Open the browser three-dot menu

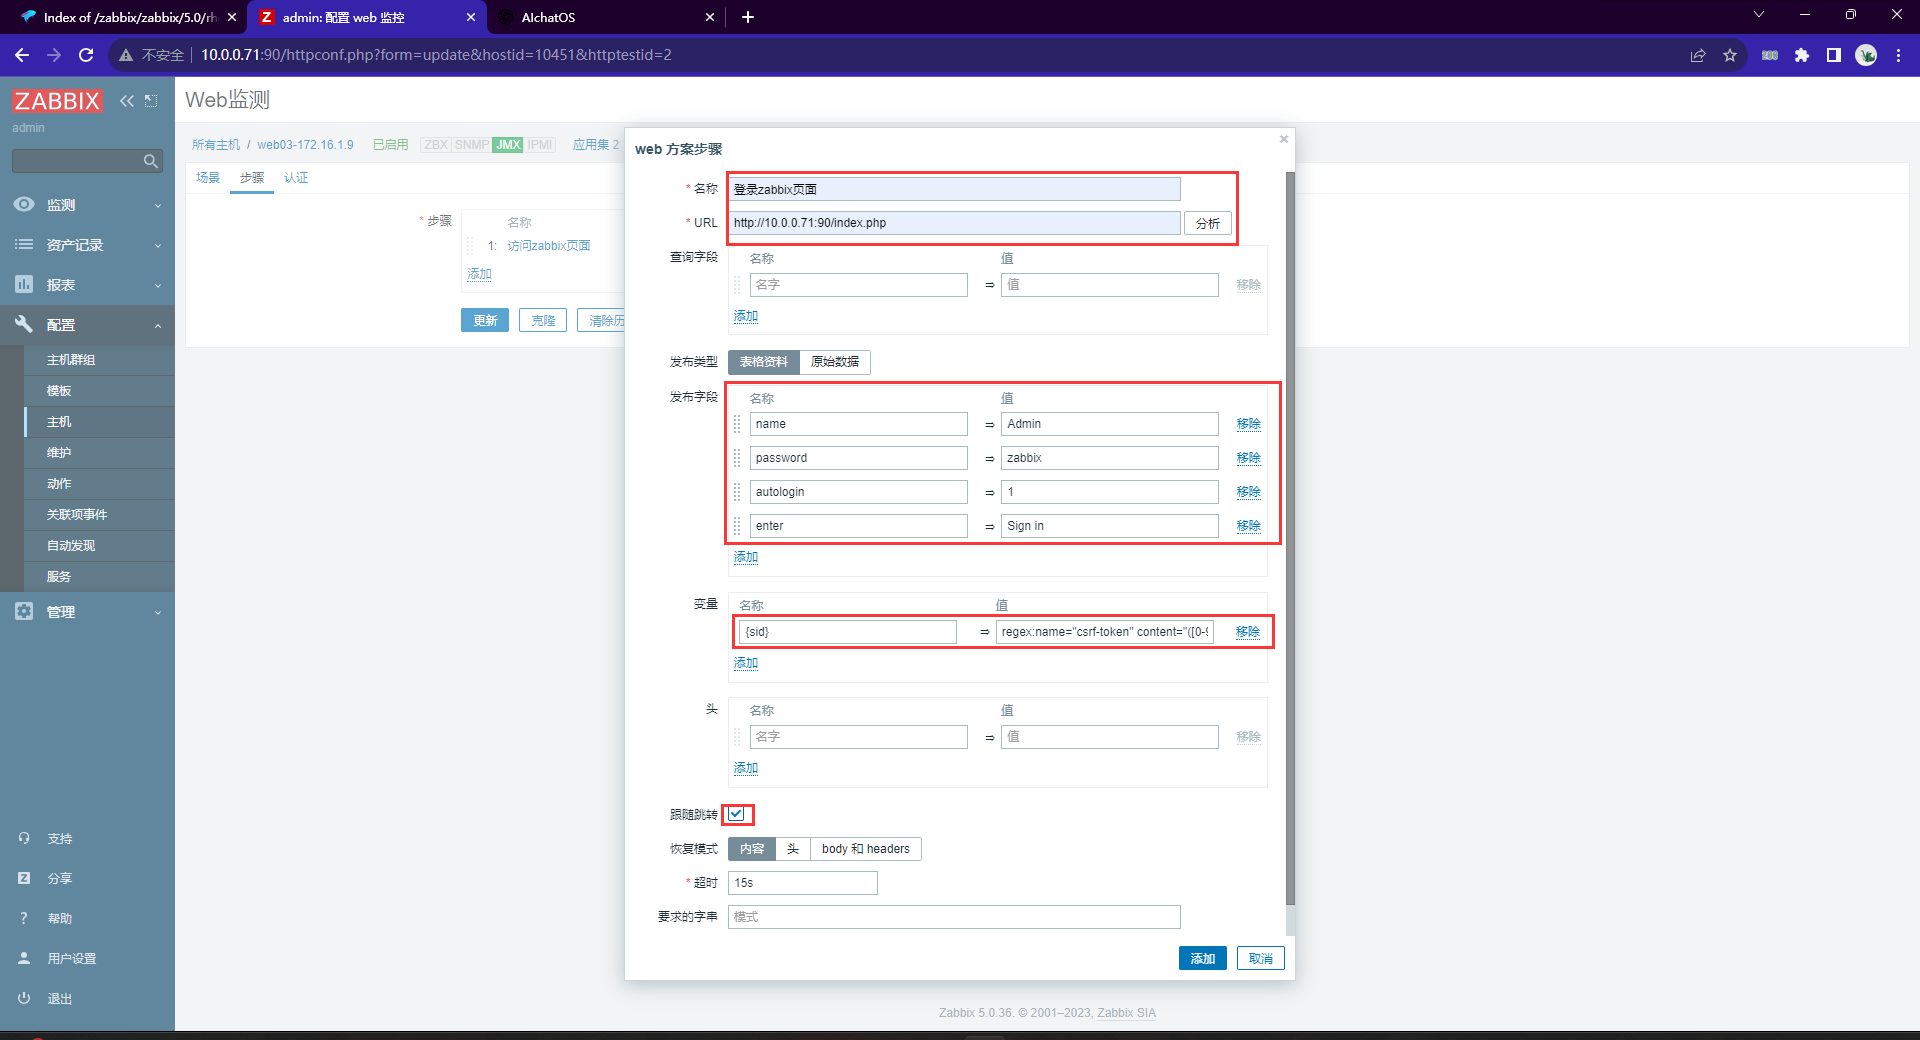1898,55
